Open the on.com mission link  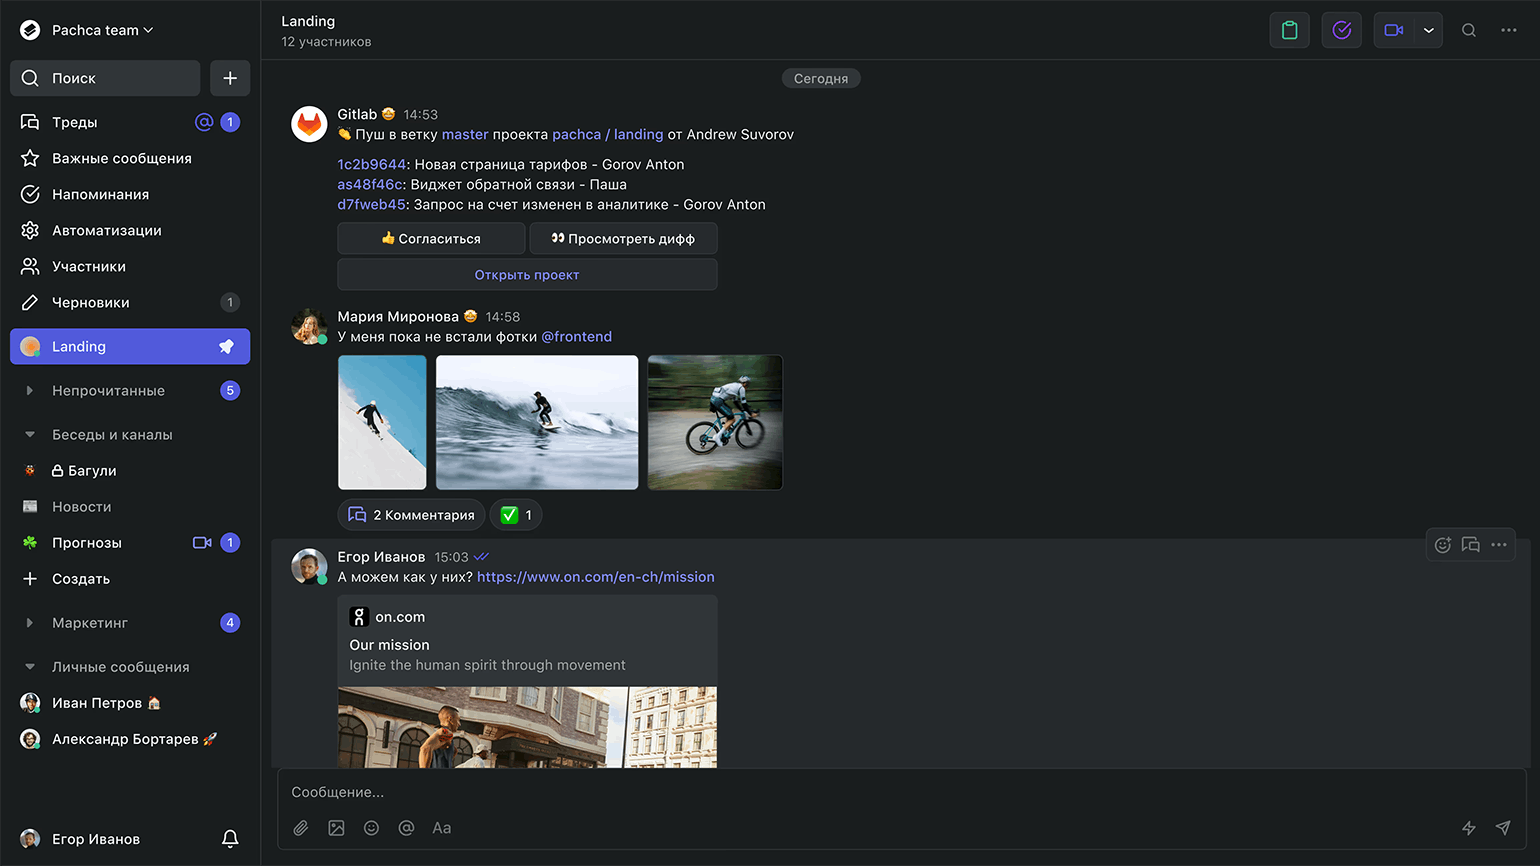coord(595,577)
